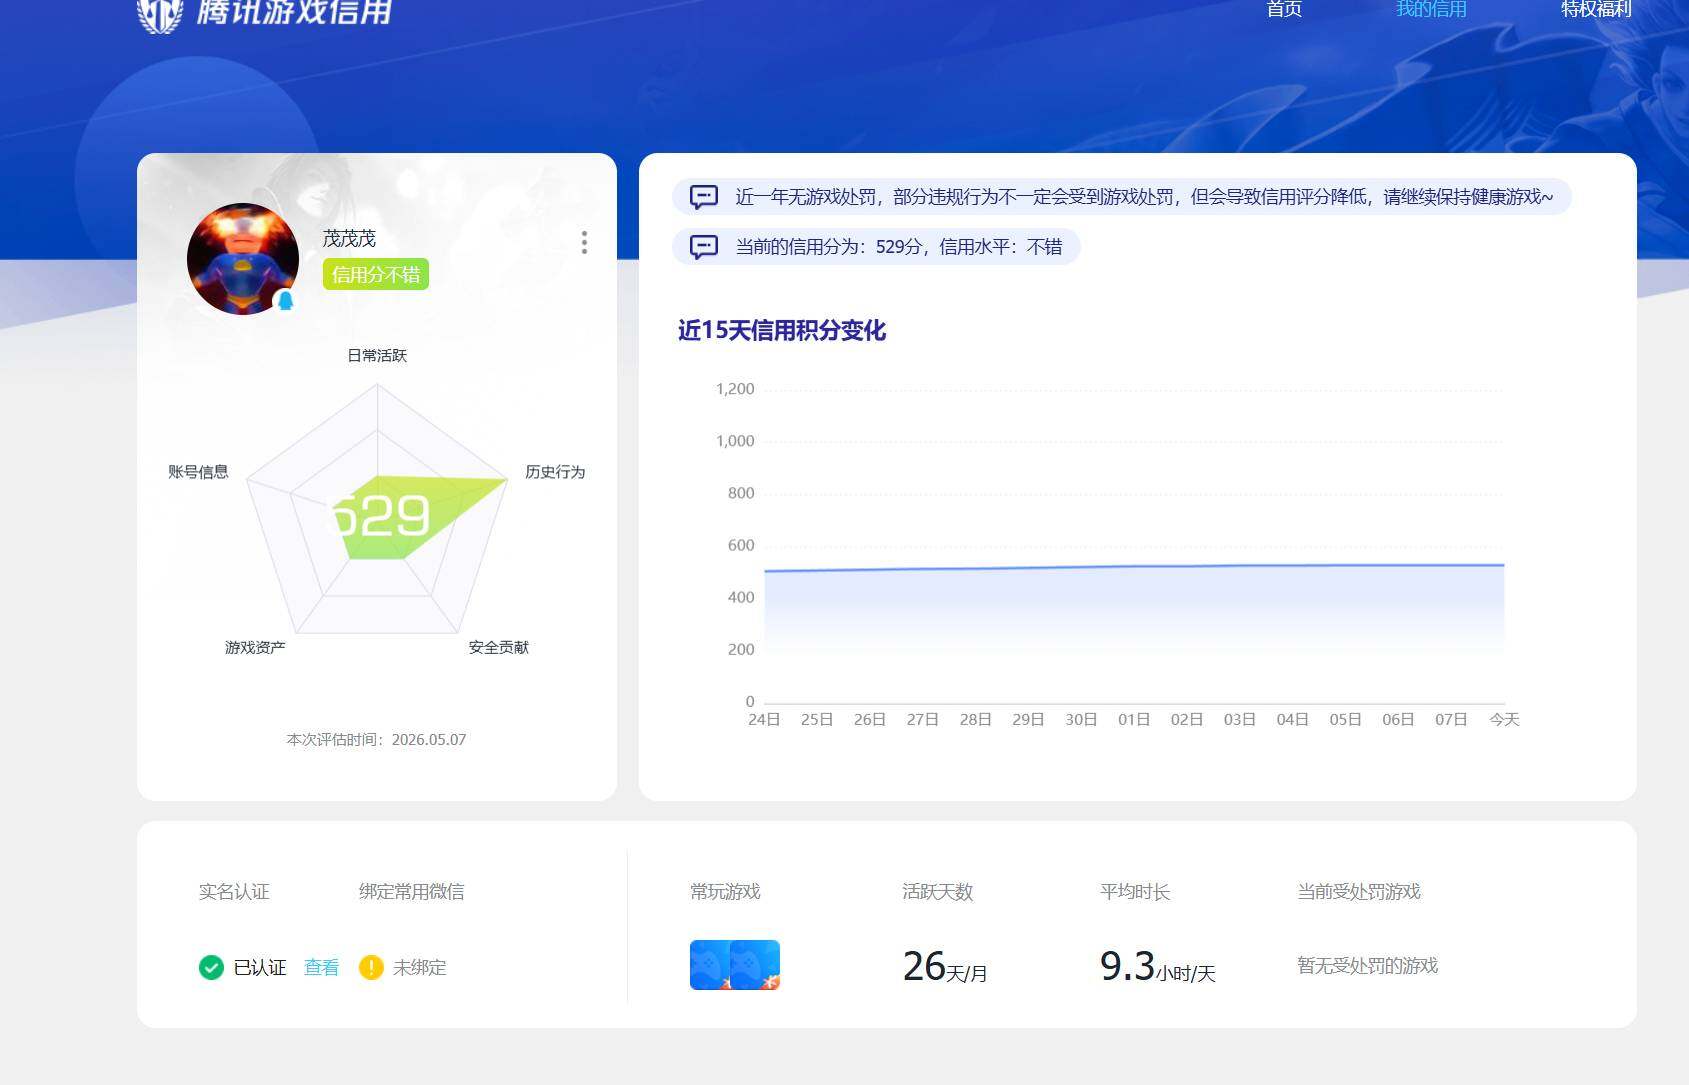Click the 腾讯游戏信用 site title

294,11
